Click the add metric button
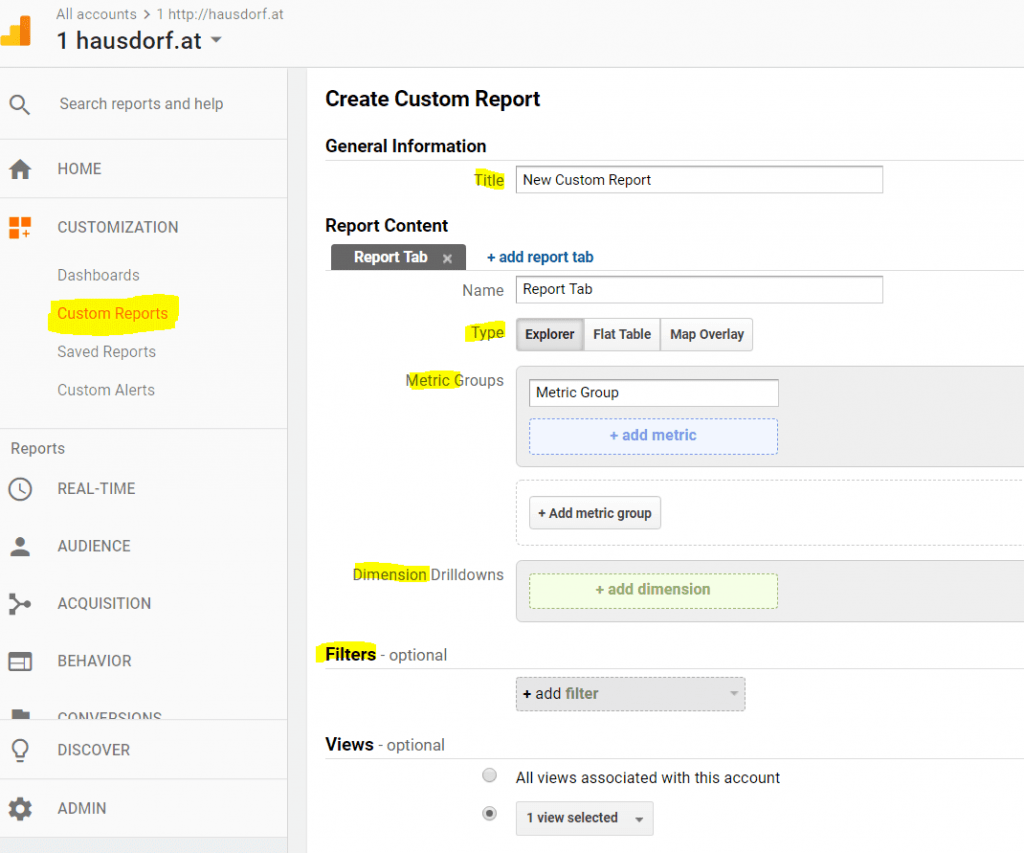Screen dimensions: 1024x853 click(x=653, y=436)
